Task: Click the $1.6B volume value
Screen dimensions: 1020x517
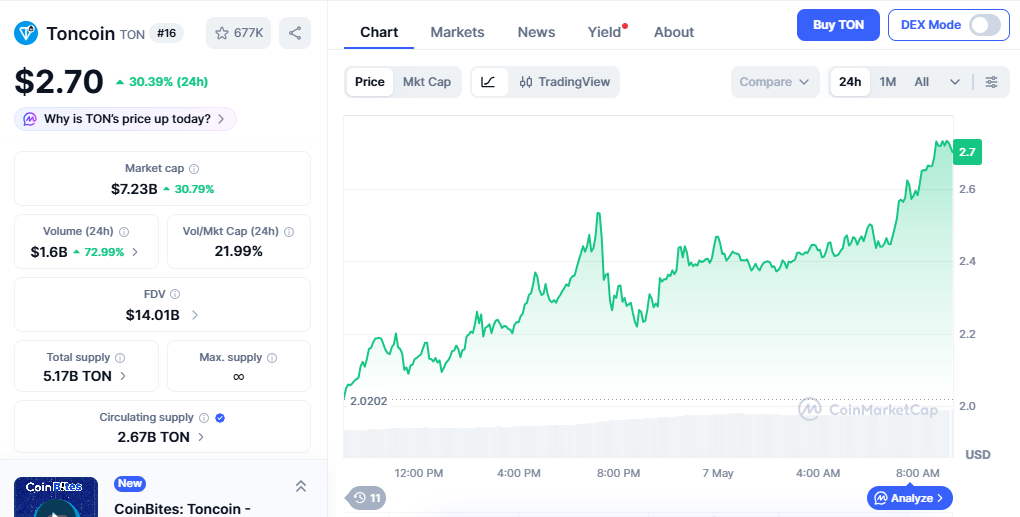Action: coord(49,252)
